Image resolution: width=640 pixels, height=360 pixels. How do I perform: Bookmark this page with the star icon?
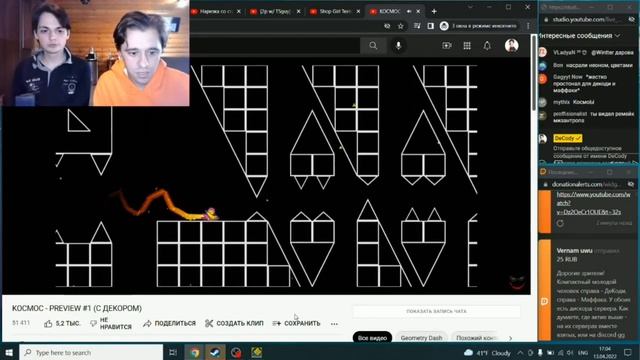401,26
